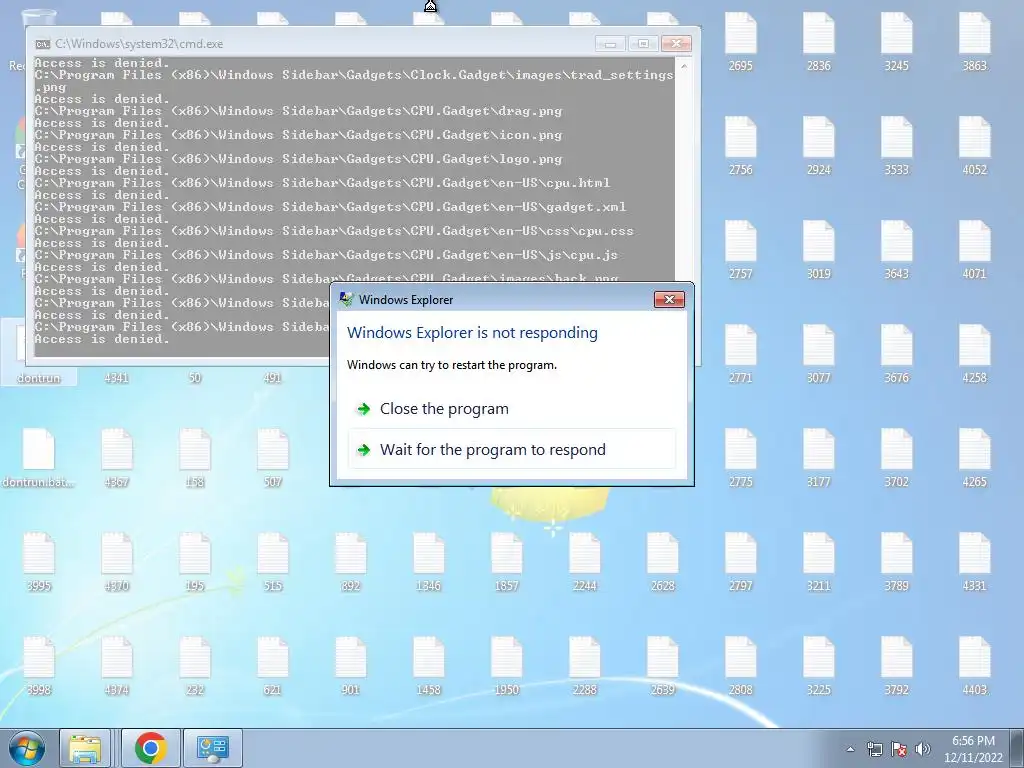Select desktop file 2244
1024x768 pixels.
tap(584, 562)
